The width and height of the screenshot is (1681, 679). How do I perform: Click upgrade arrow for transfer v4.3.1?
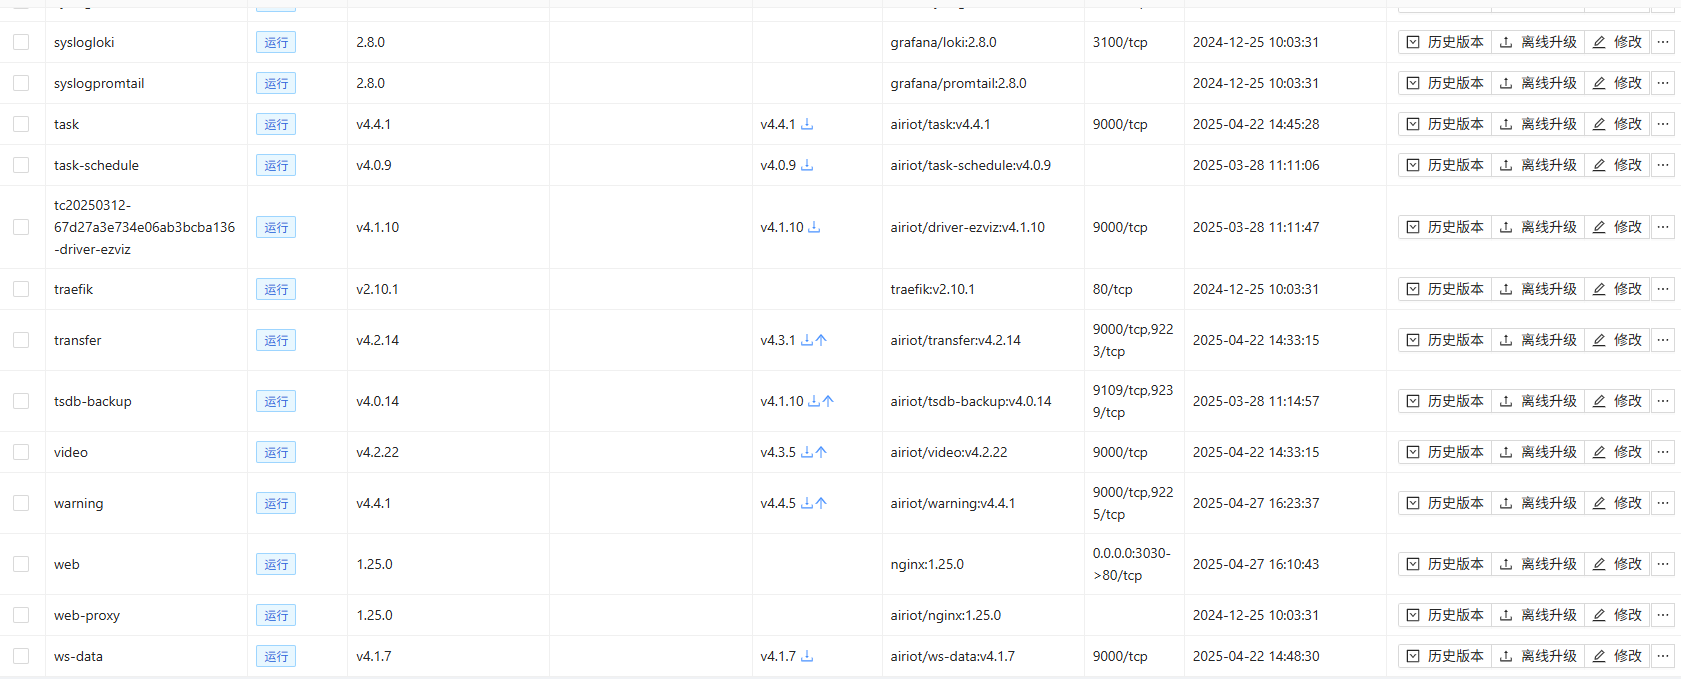coord(821,340)
